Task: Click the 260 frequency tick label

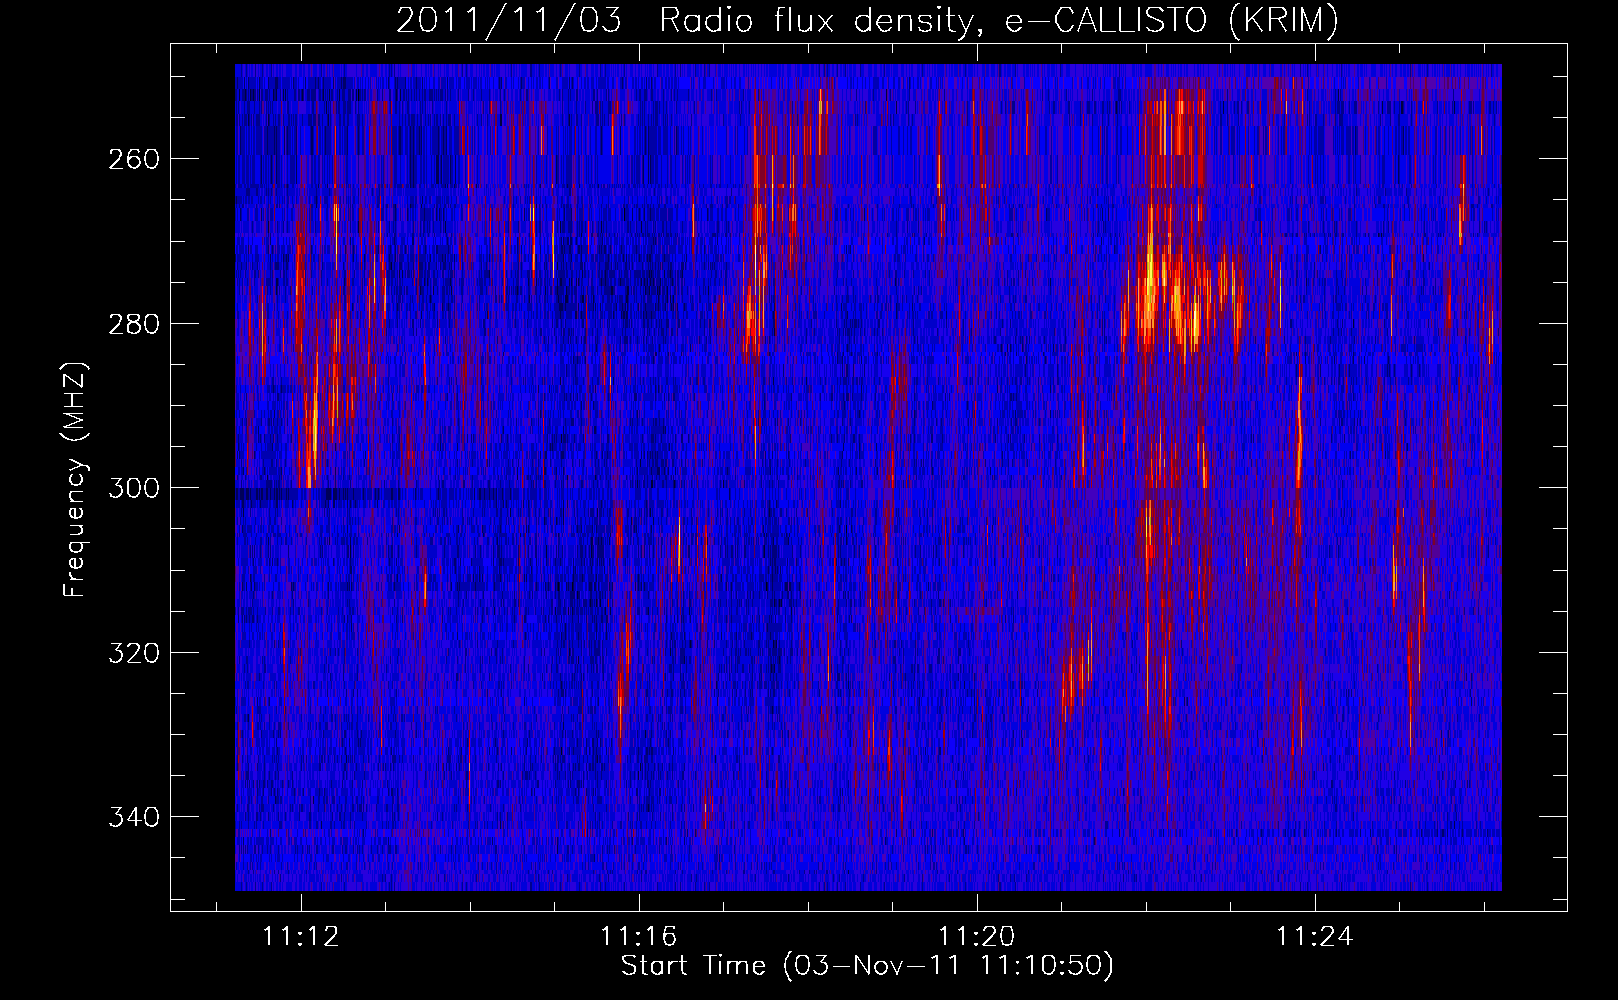Action: point(134,159)
